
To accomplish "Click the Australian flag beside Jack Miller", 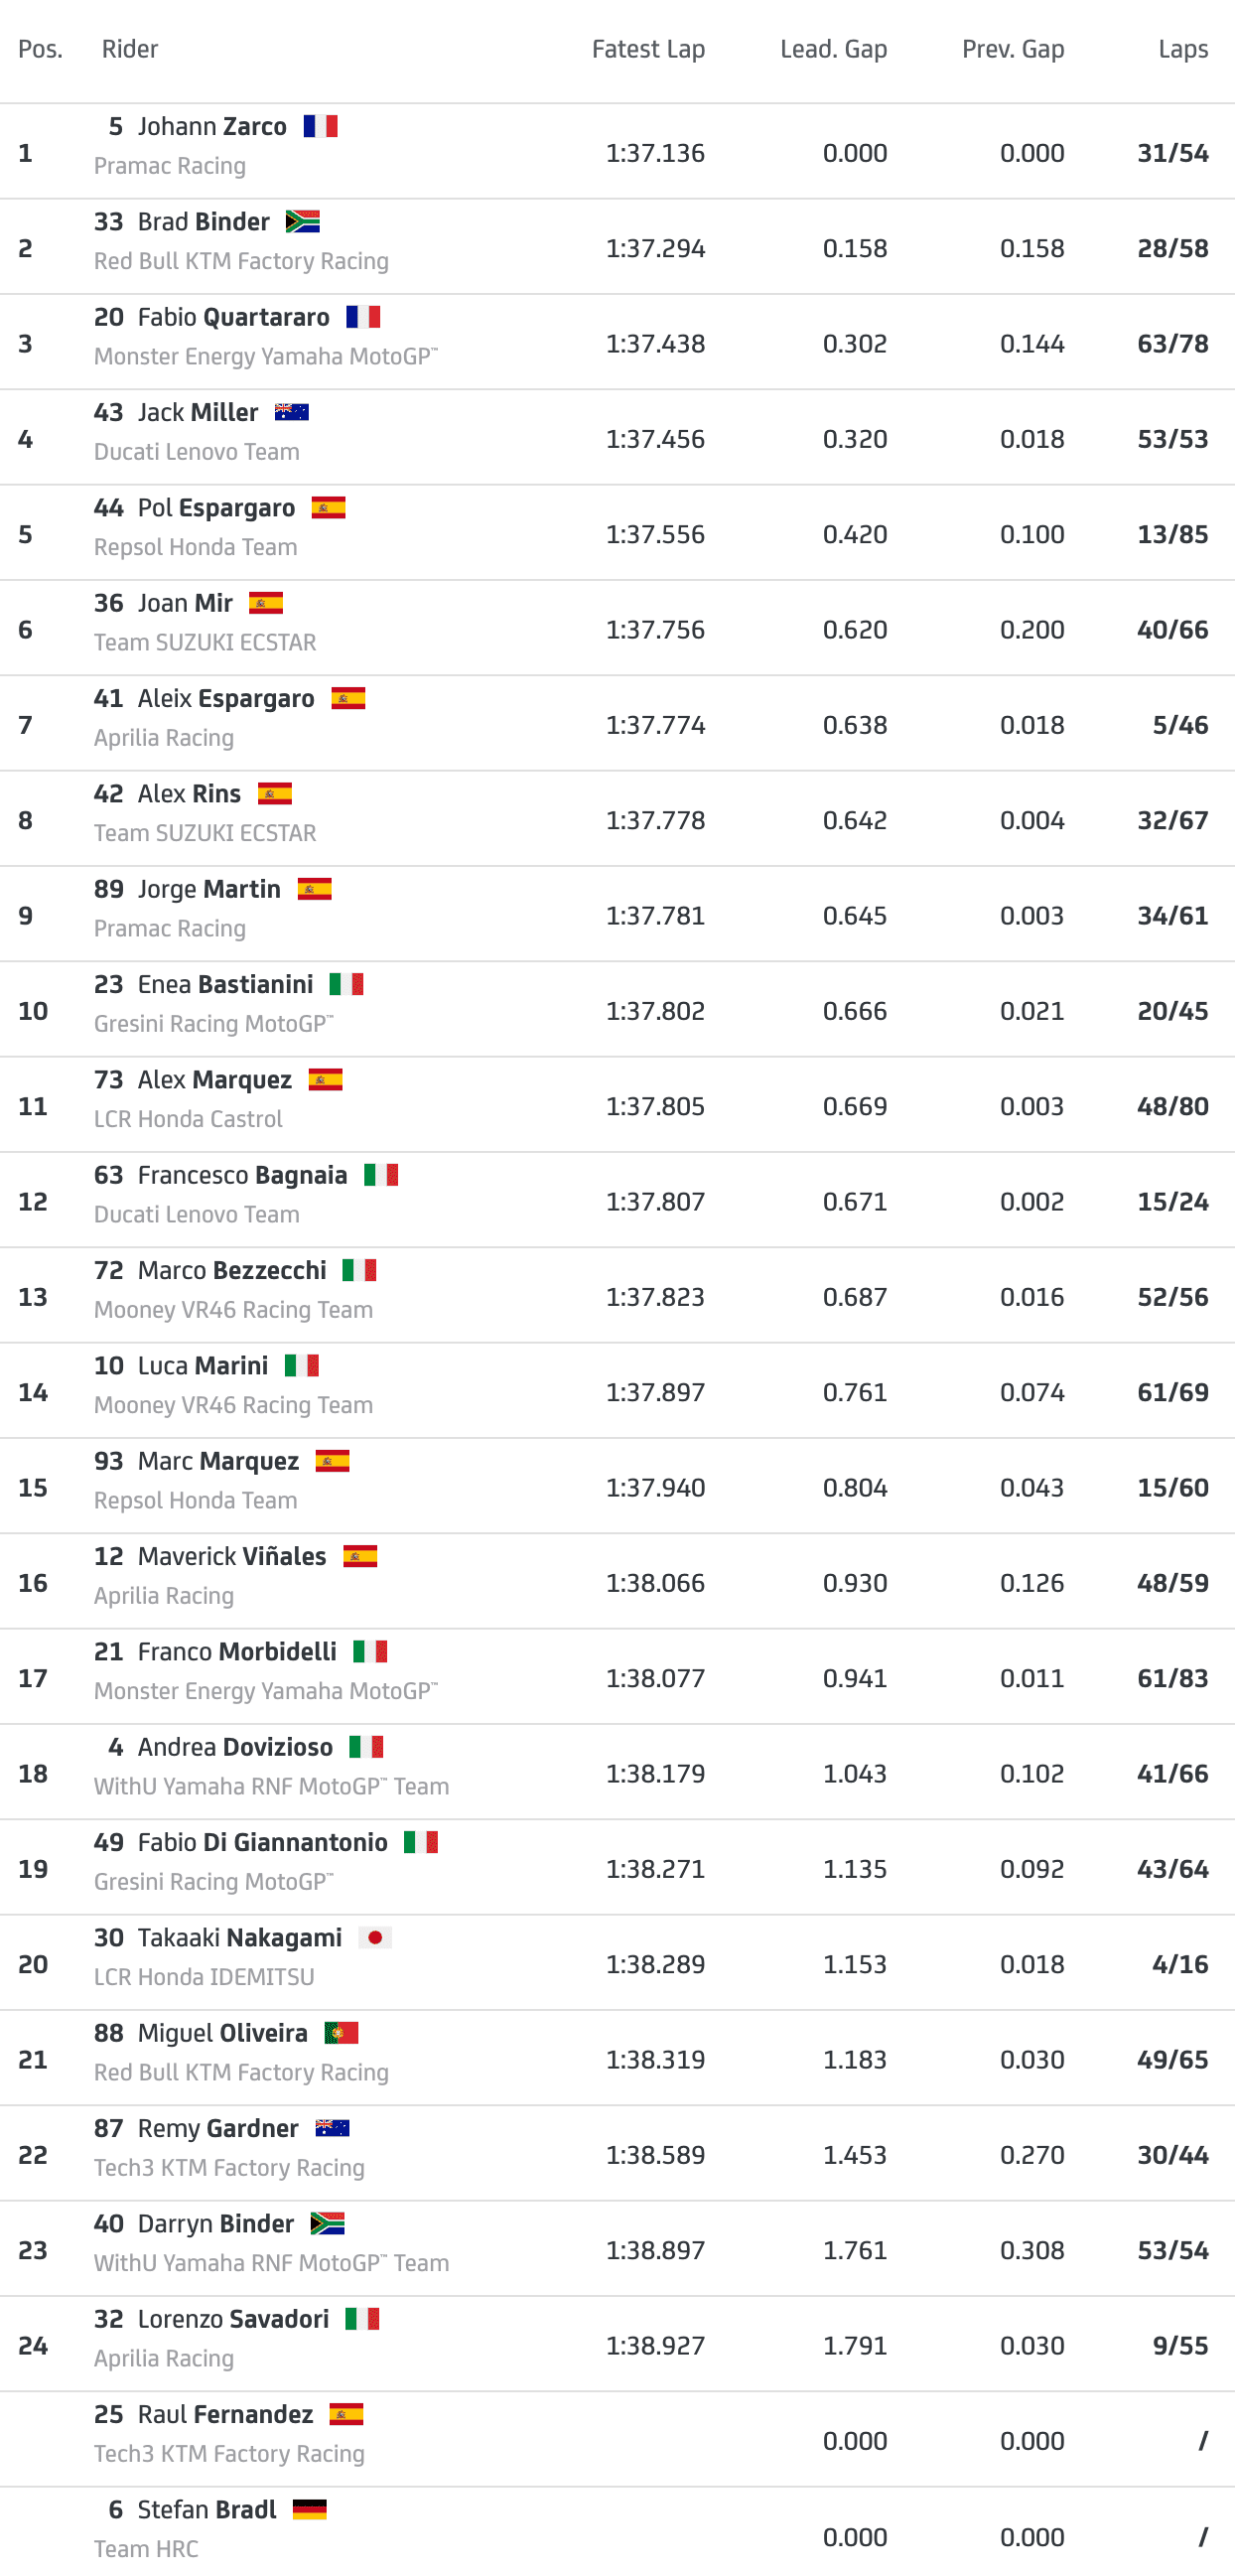I will (291, 412).
